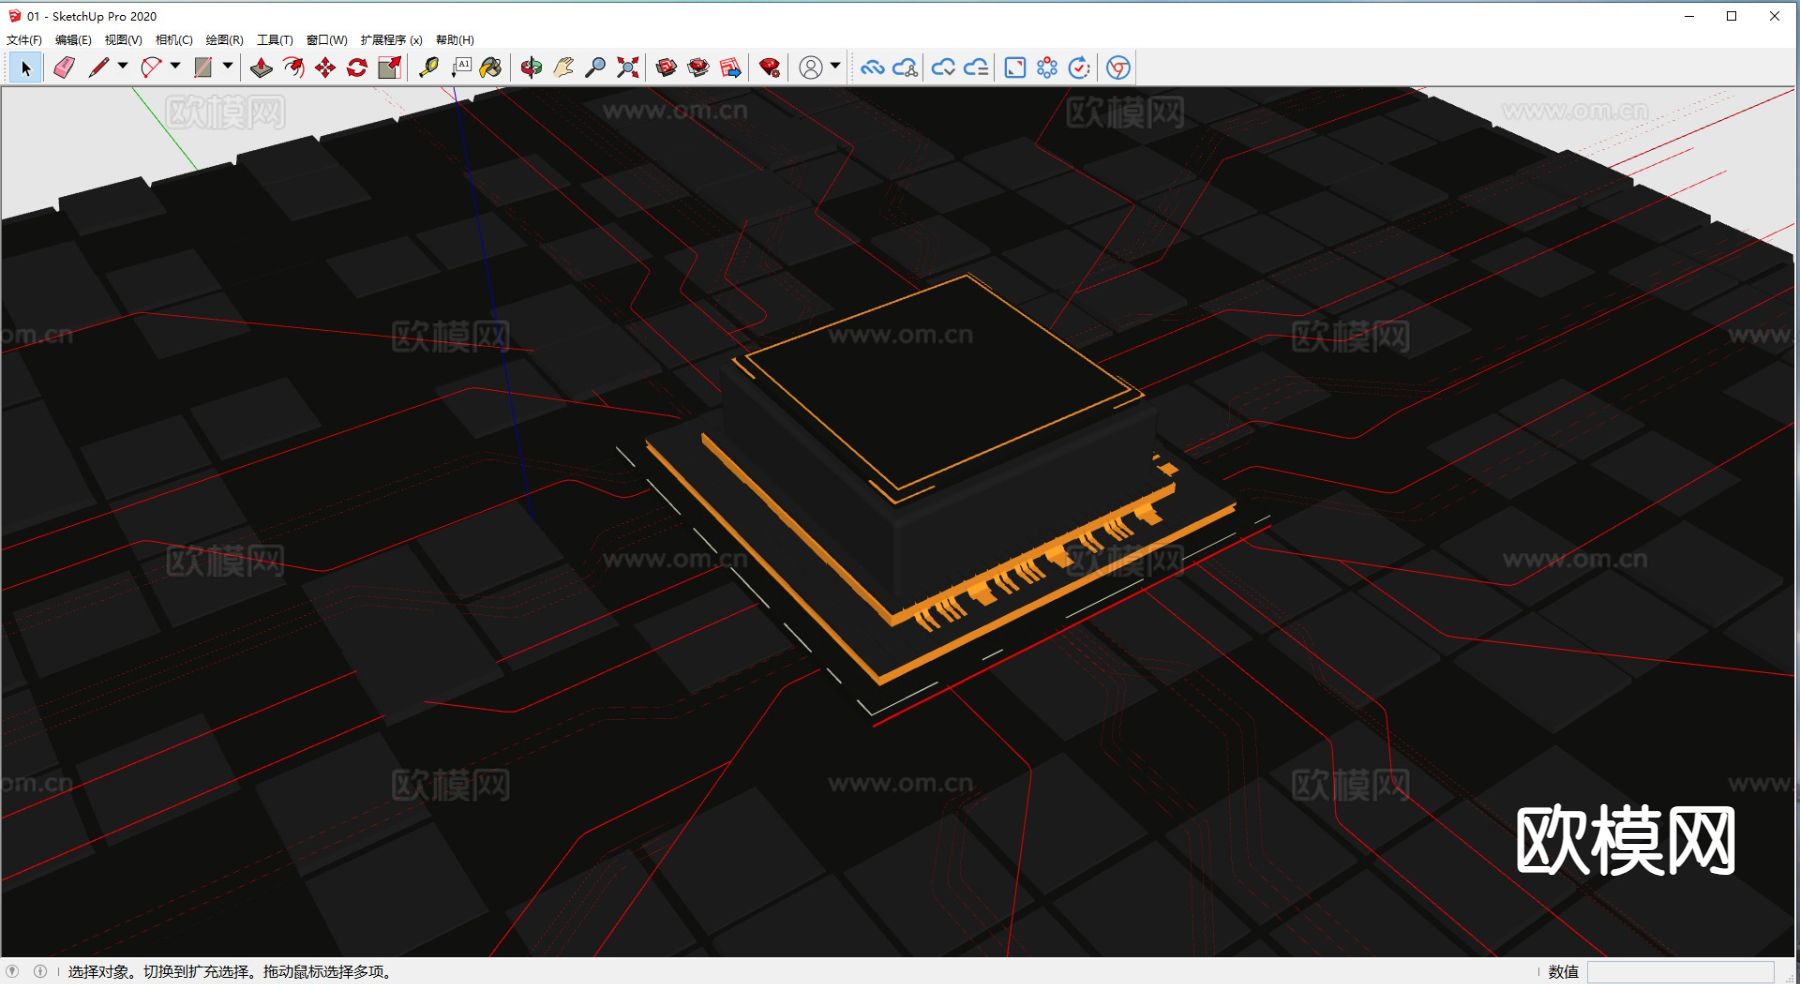The width and height of the screenshot is (1800, 984).
Task: Activate the Paint Bucket tool
Action: coord(491,67)
